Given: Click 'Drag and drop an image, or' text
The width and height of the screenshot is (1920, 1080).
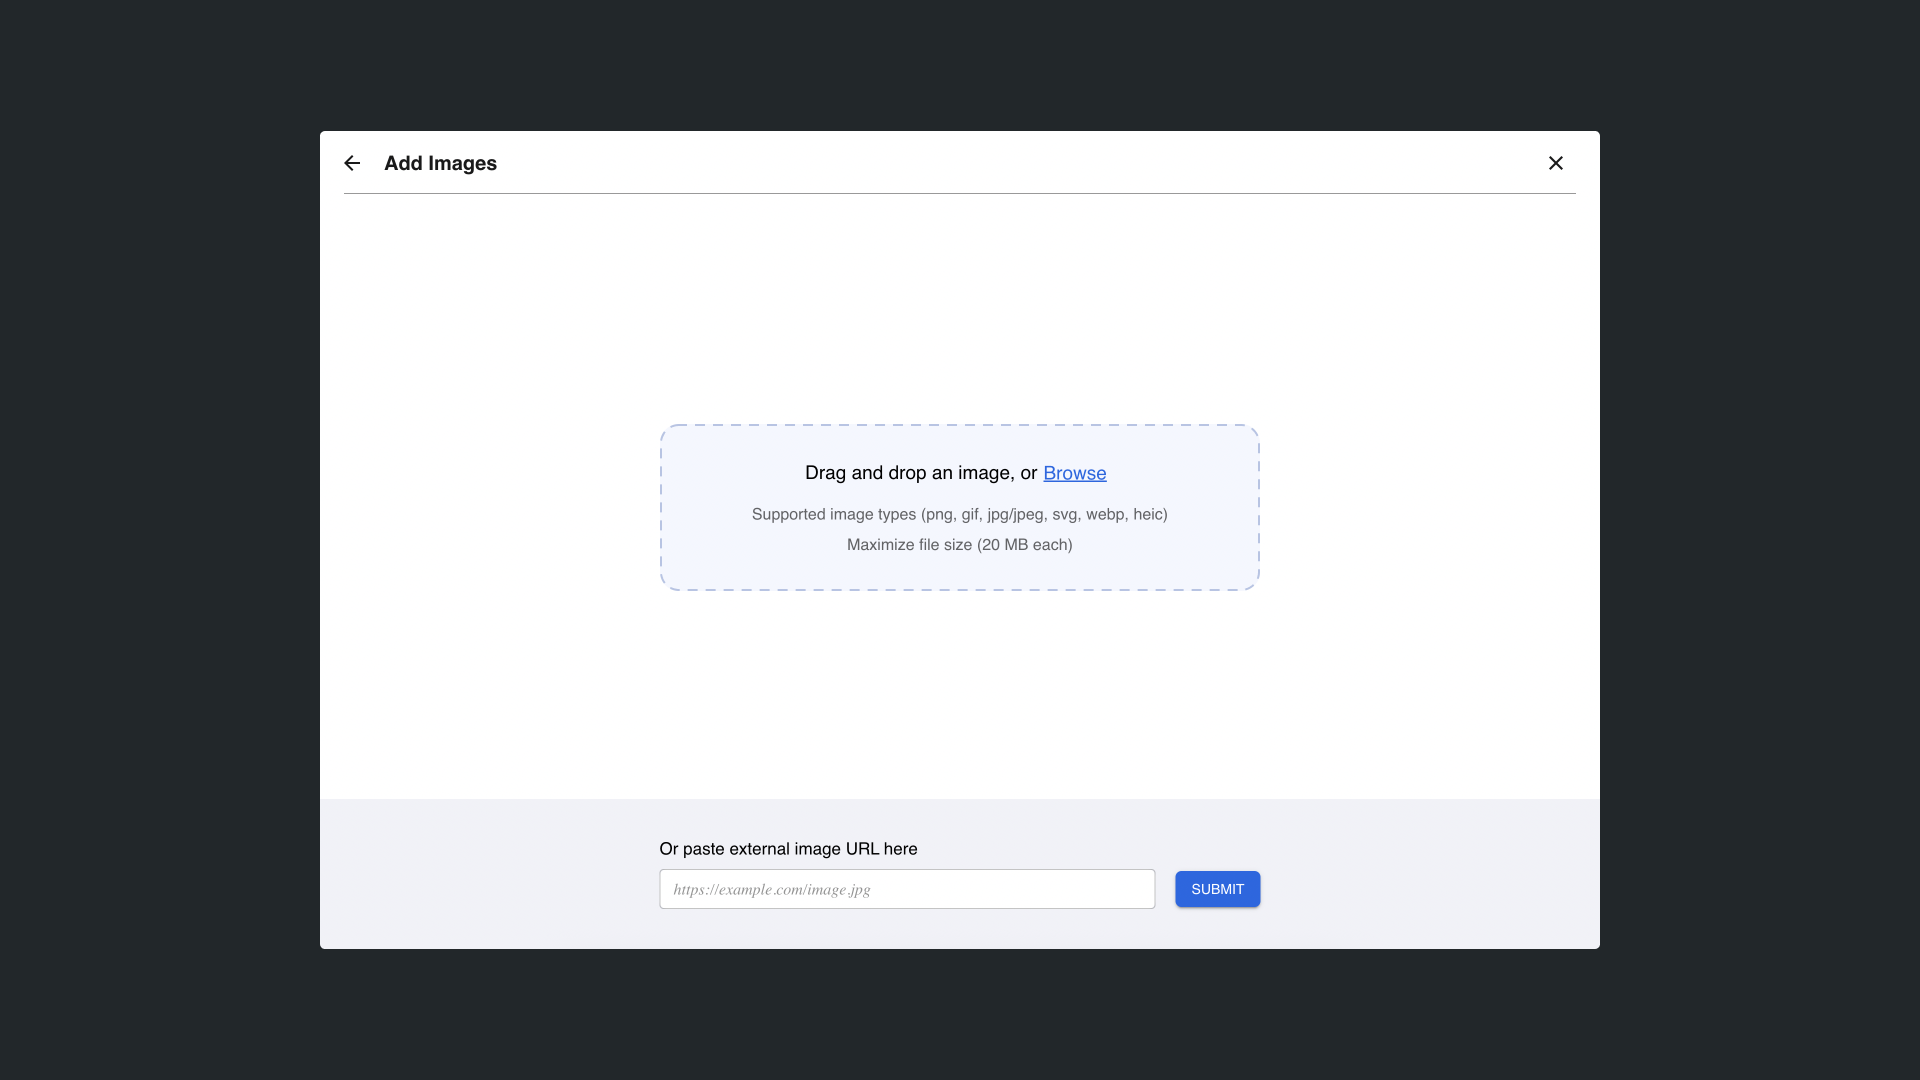Looking at the screenshot, I should pos(920,473).
